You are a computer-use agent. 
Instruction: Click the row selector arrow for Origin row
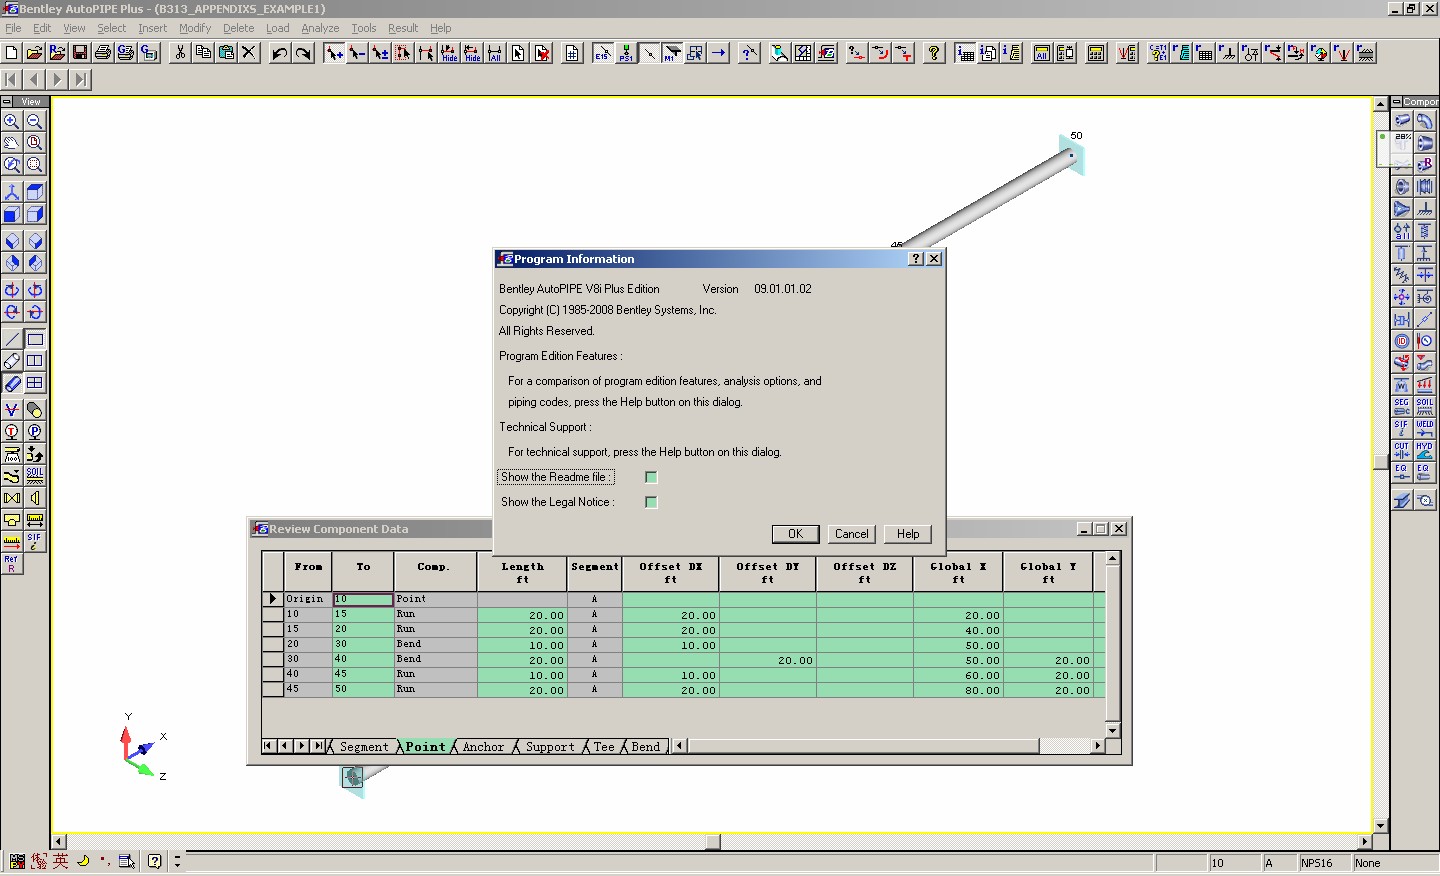coord(272,599)
